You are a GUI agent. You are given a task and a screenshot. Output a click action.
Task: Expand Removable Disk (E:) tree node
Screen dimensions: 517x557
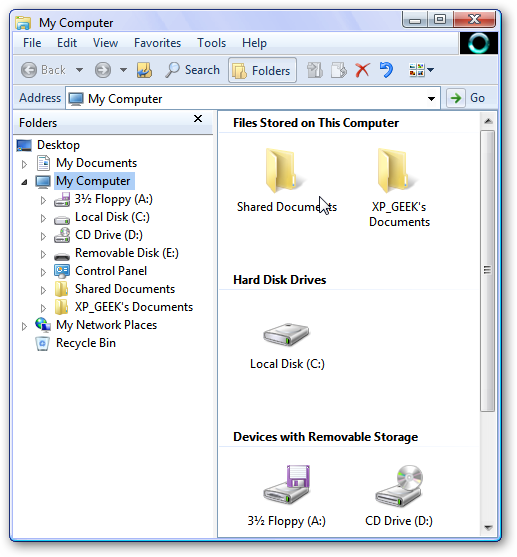(43, 254)
